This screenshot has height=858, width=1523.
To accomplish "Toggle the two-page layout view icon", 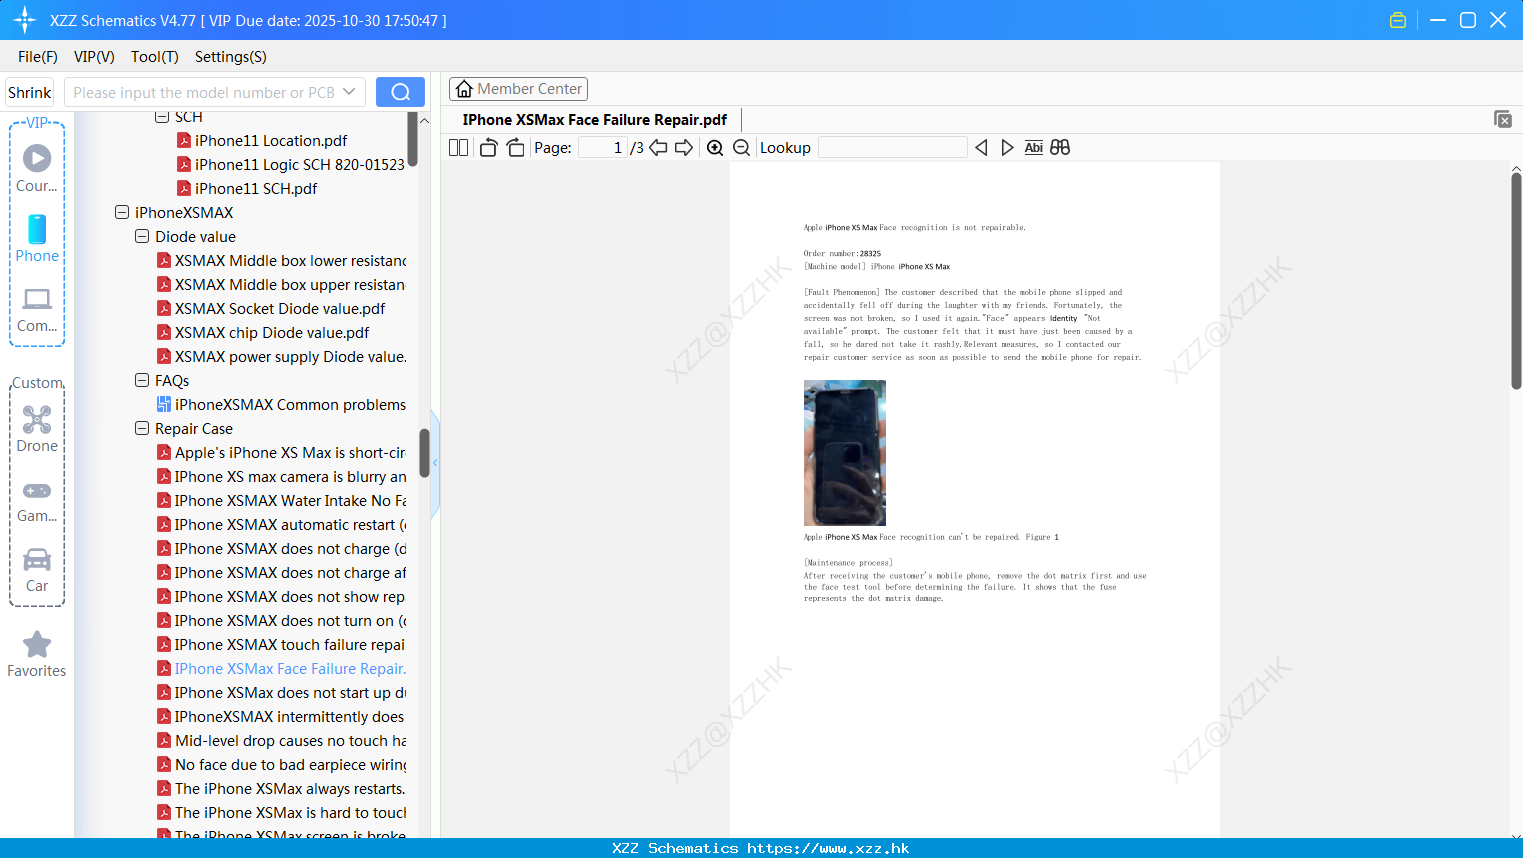I will coord(459,147).
